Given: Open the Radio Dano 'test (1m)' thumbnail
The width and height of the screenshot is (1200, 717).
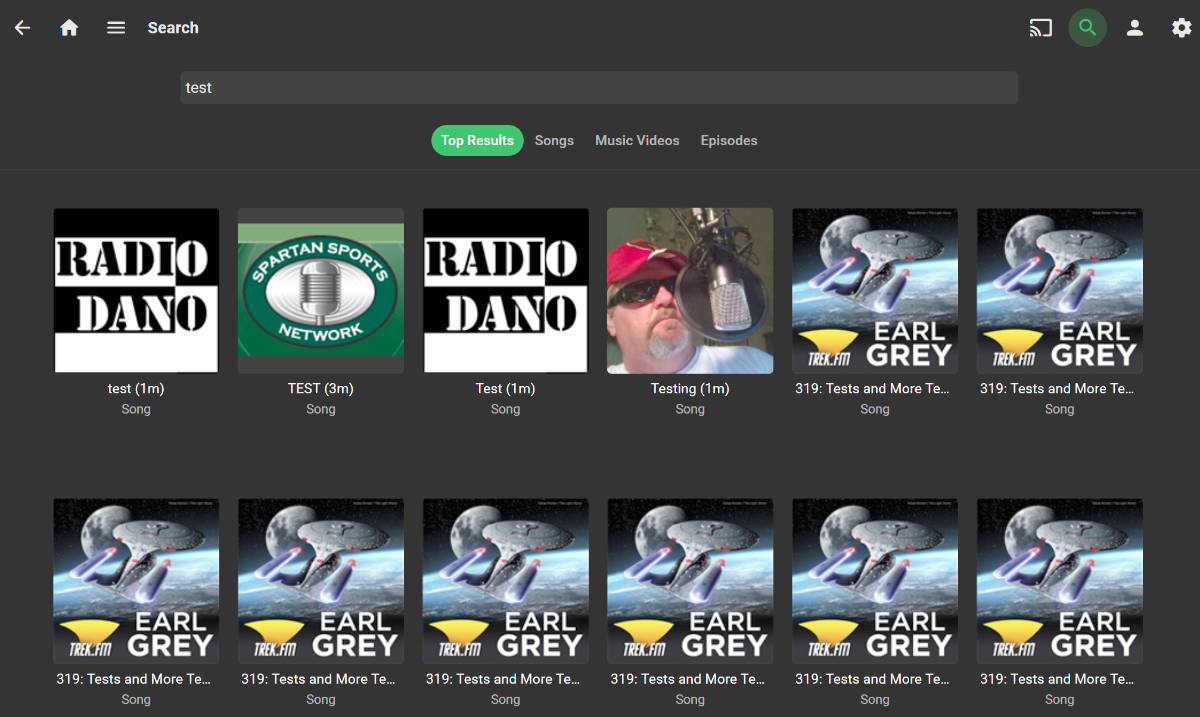Looking at the screenshot, I should click(136, 291).
